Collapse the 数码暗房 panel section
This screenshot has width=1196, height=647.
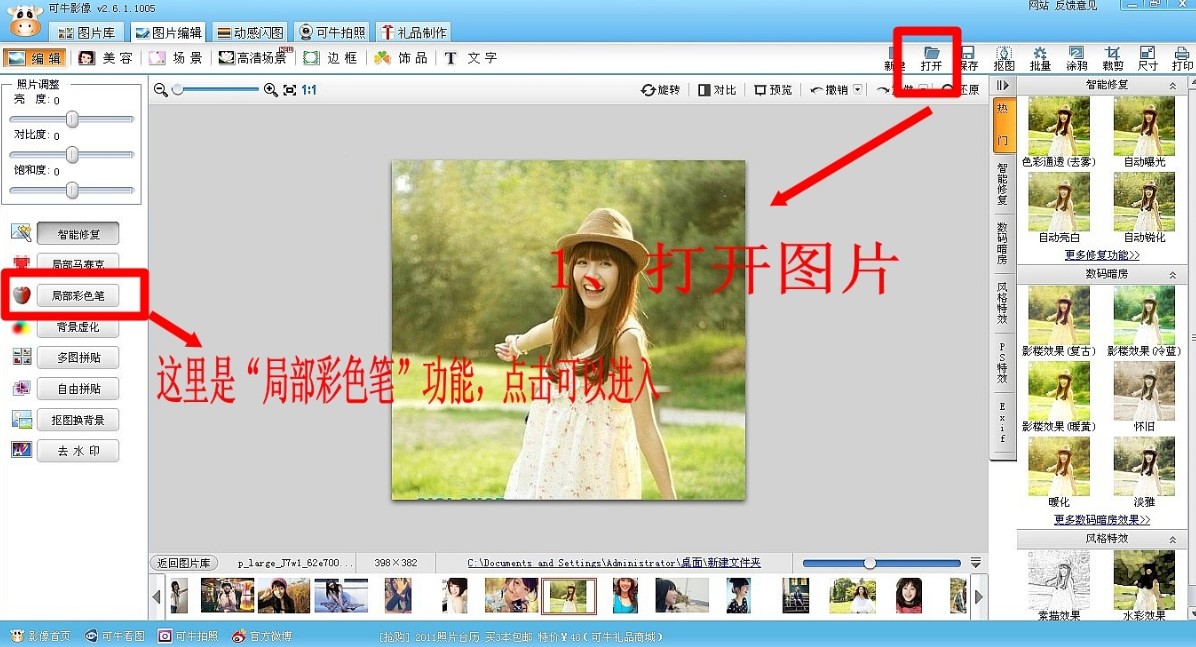pos(1172,274)
